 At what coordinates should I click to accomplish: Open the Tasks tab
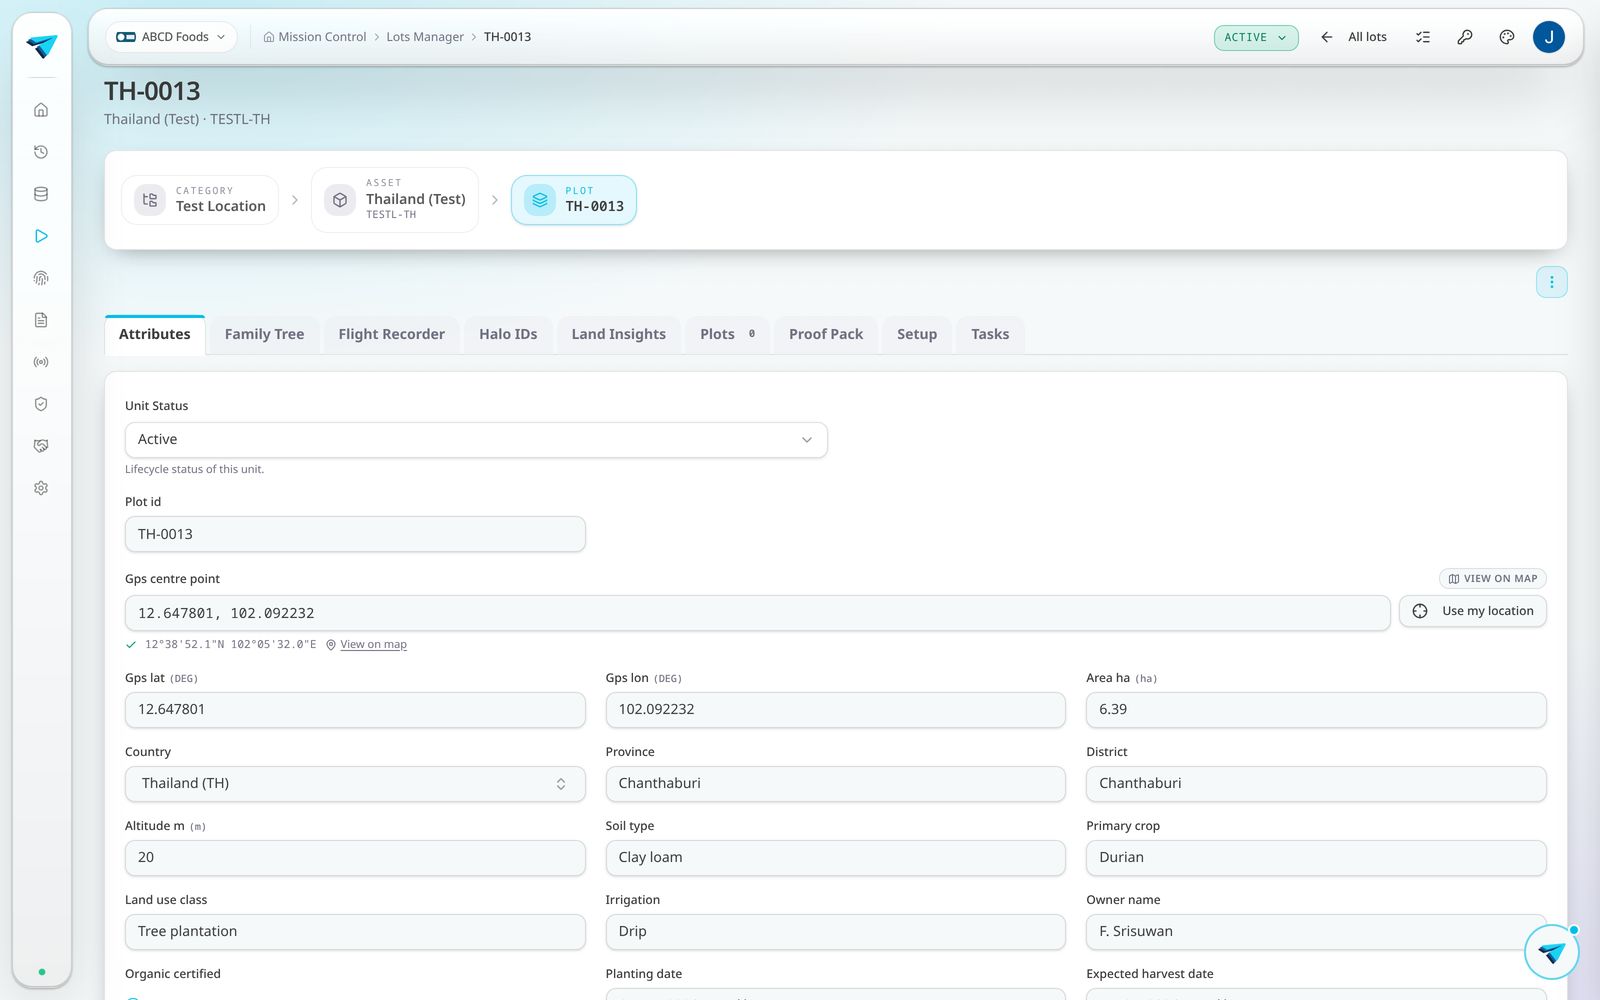click(990, 335)
